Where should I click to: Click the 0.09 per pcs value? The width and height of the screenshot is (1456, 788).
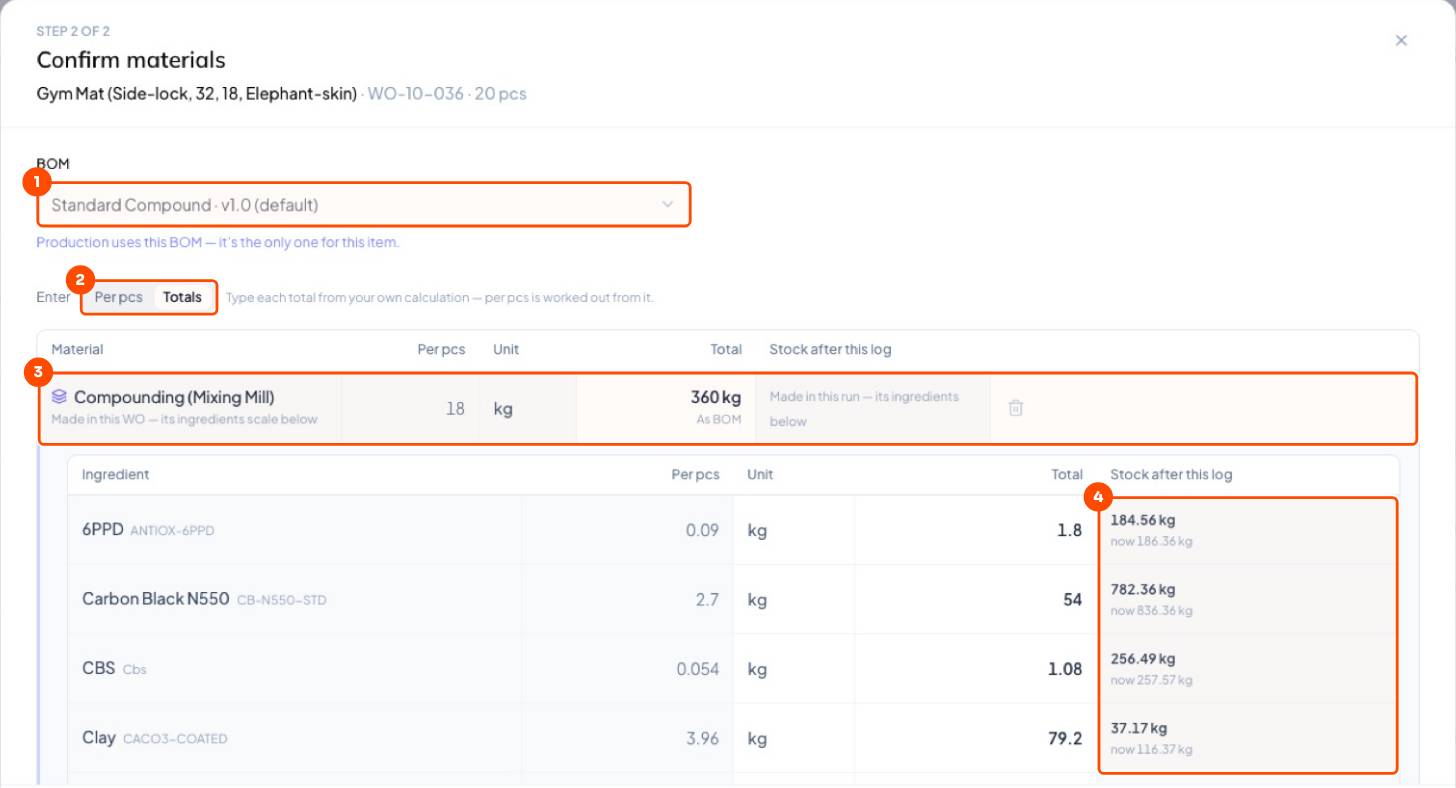click(x=702, y=529)
